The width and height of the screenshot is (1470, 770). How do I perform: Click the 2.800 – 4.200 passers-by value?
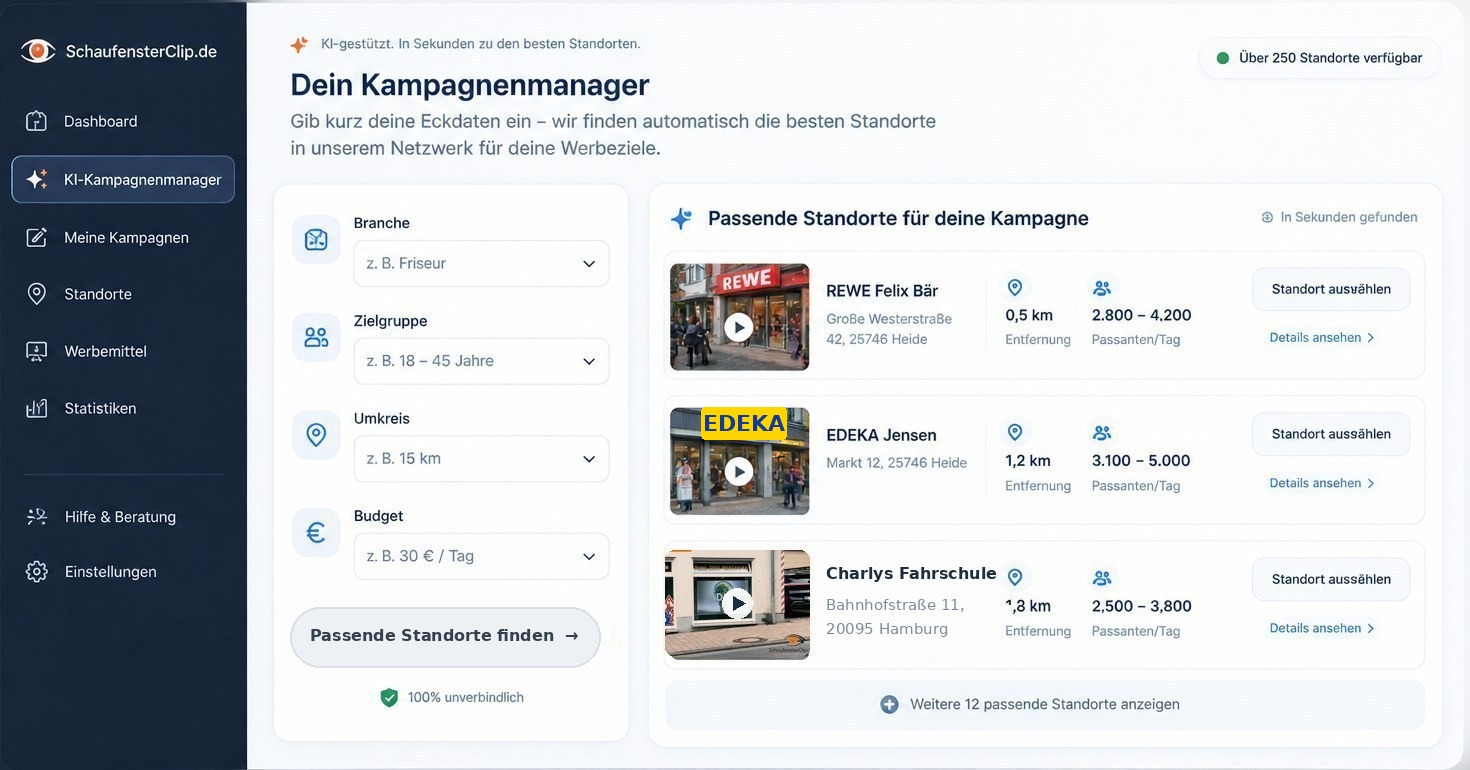(1141, 315)
